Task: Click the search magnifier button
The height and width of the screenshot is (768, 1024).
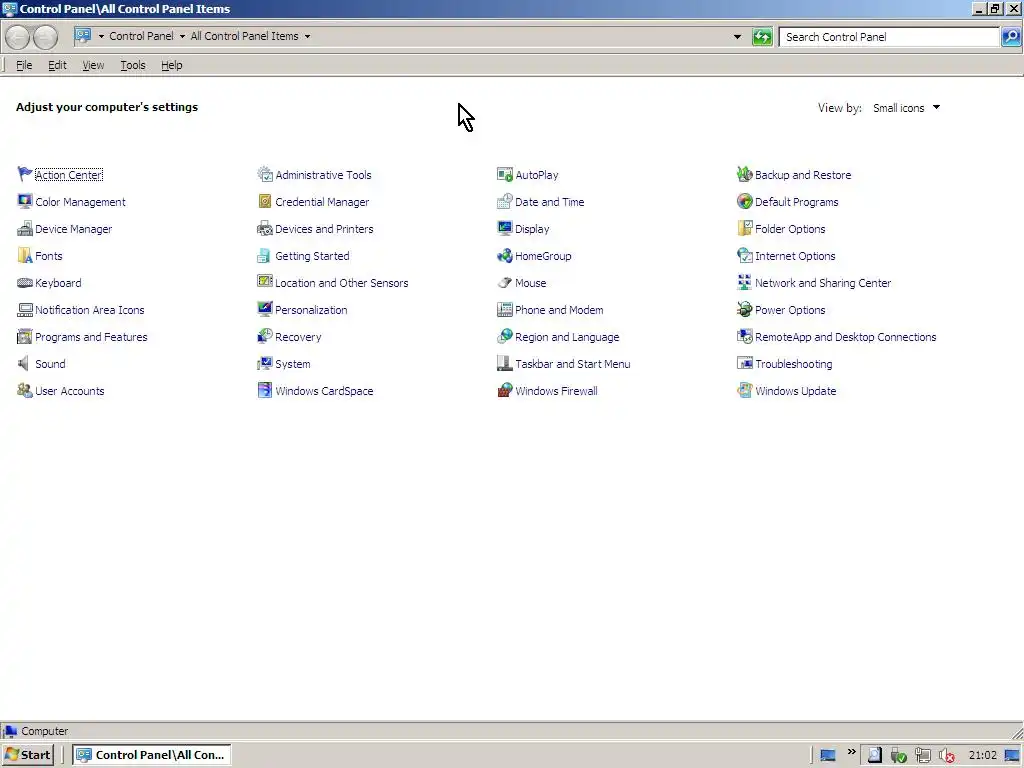Action: [1011, 37]
